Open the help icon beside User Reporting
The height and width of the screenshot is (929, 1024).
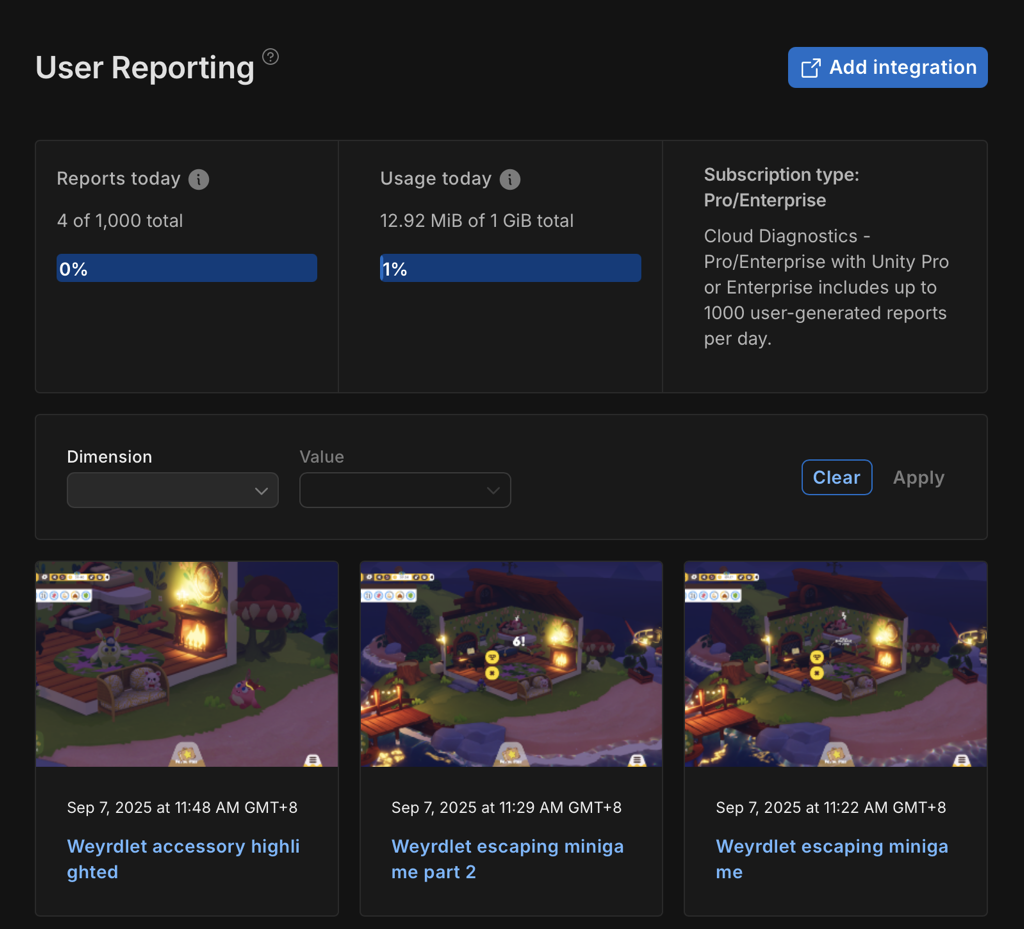270,57
